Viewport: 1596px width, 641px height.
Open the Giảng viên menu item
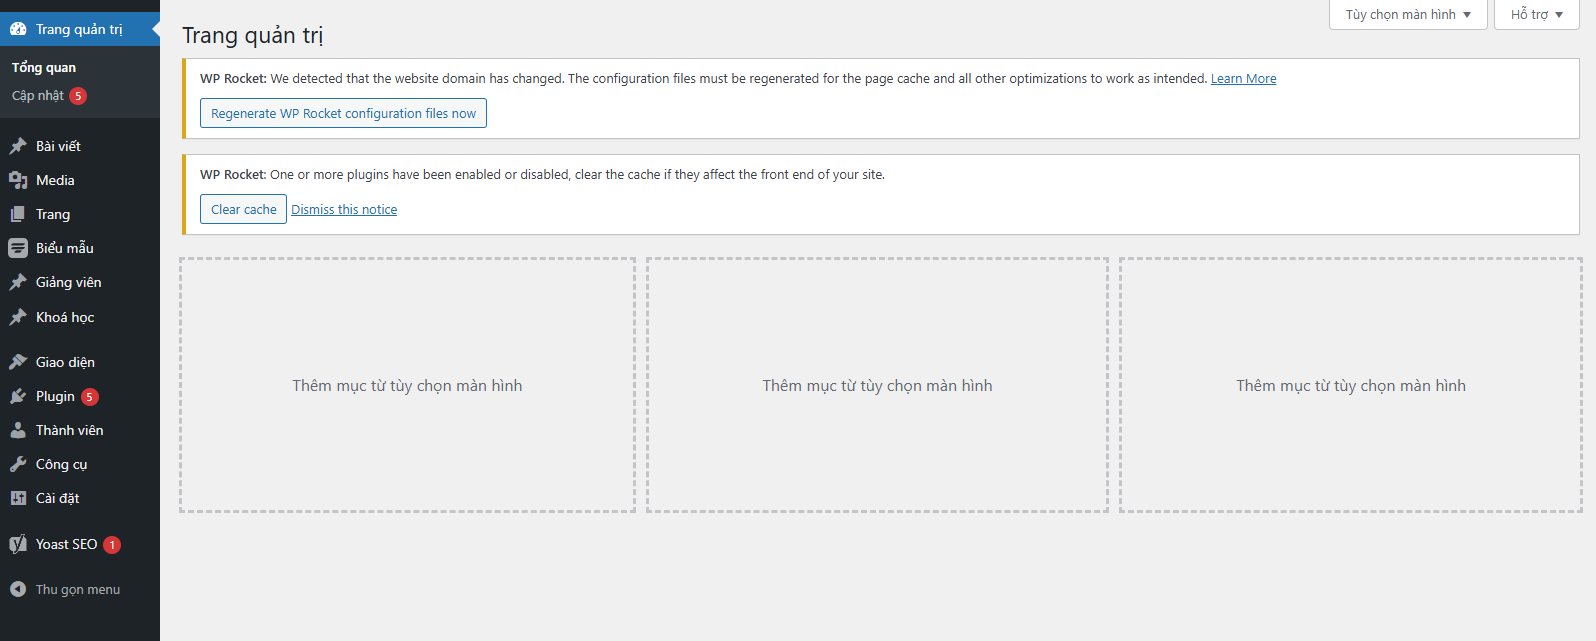point(68,282)
